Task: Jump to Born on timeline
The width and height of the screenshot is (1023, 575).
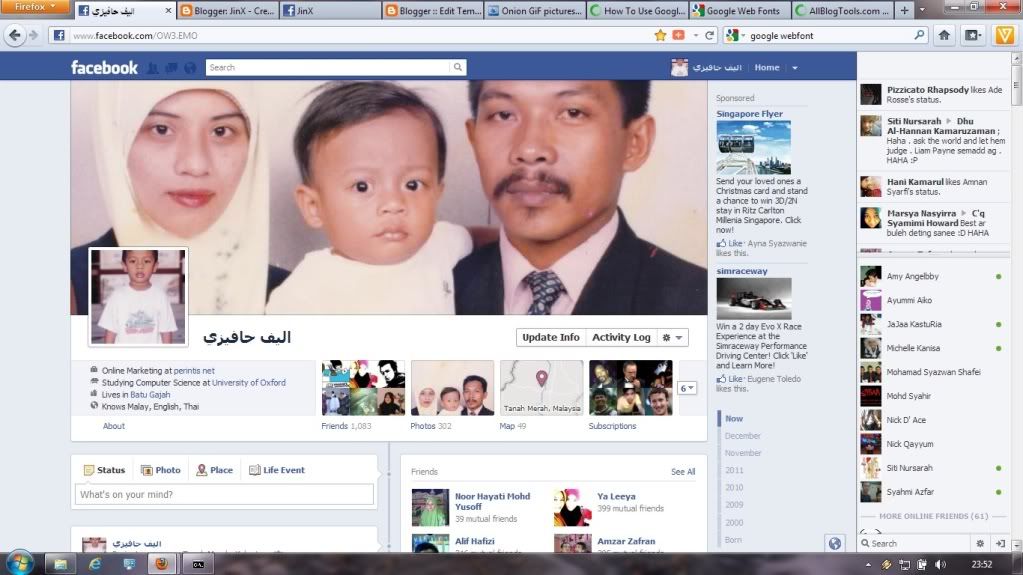Action: [x=733, y=540]
